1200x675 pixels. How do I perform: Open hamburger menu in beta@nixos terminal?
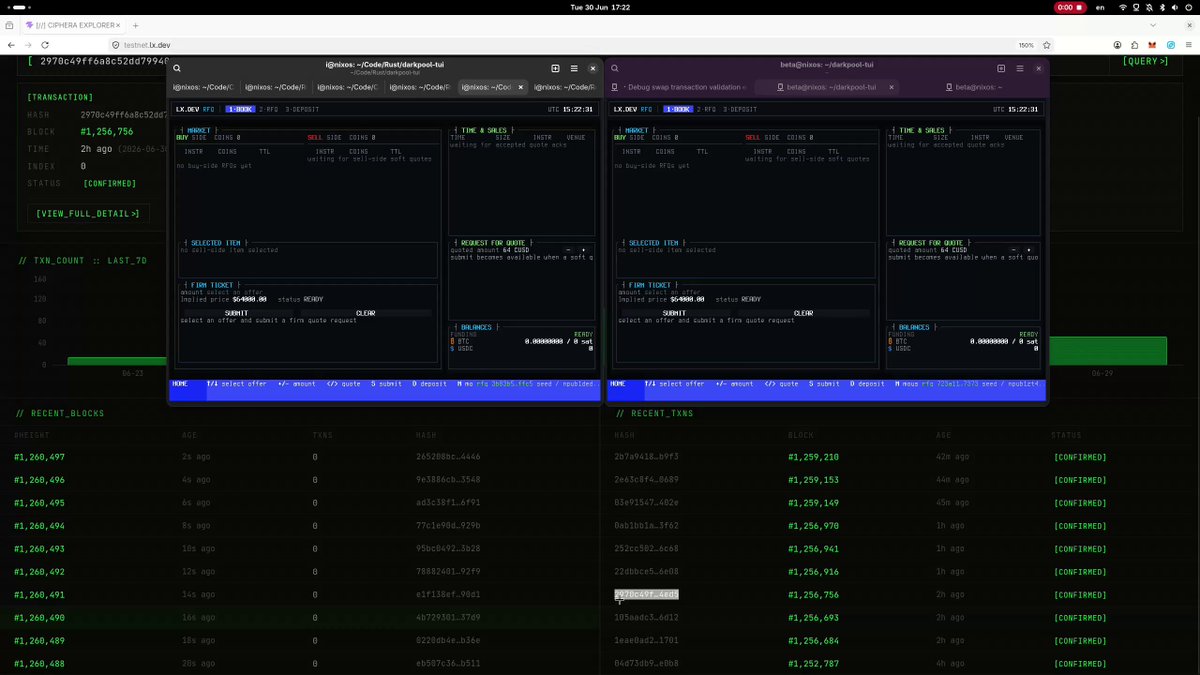(1020, 68)
